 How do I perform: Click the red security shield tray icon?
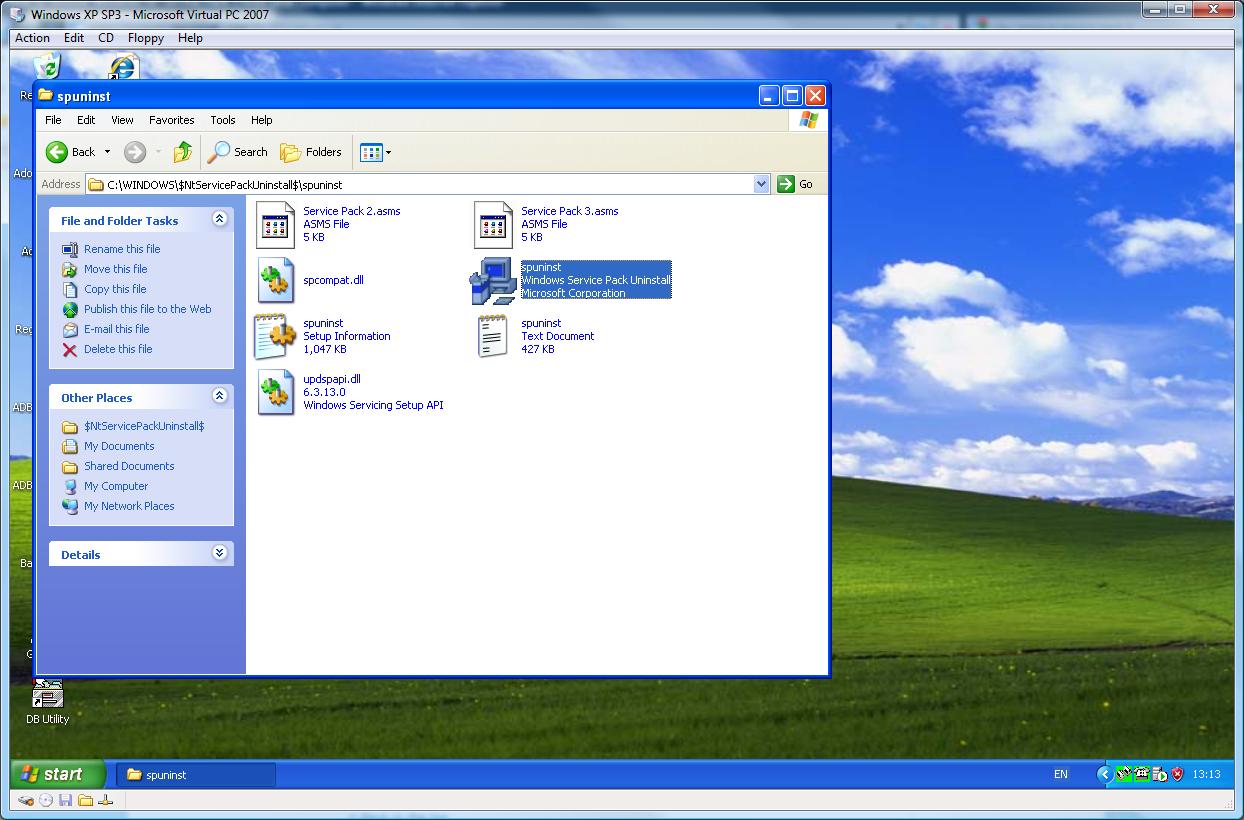click(1177, 774)
